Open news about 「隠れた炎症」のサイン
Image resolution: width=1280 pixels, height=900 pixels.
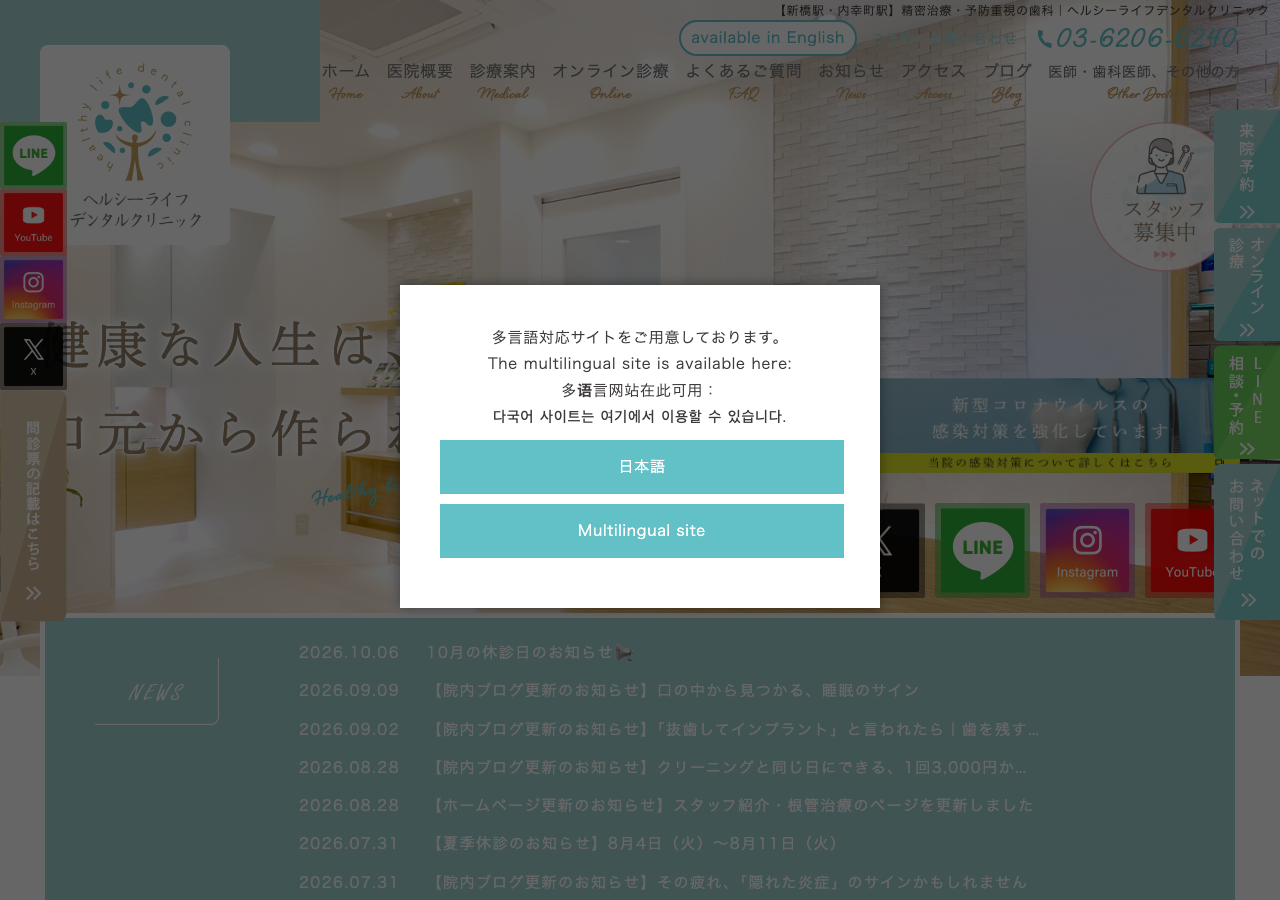(727, 881)
